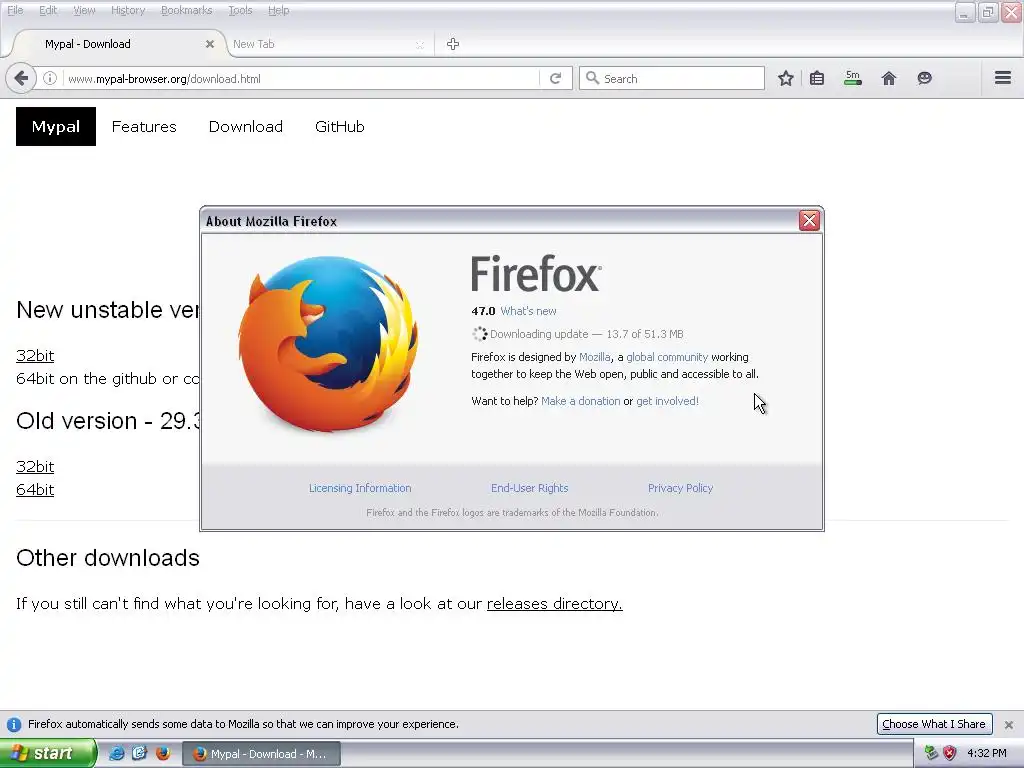
Task: Close the About Mozilla Firefox dialog
Action: point(809,221)
